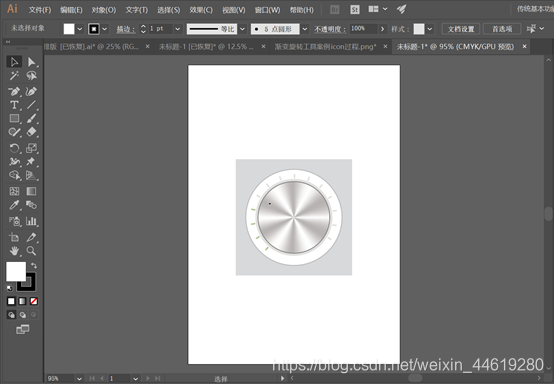Select the Rectangle tool

point(14,118)
